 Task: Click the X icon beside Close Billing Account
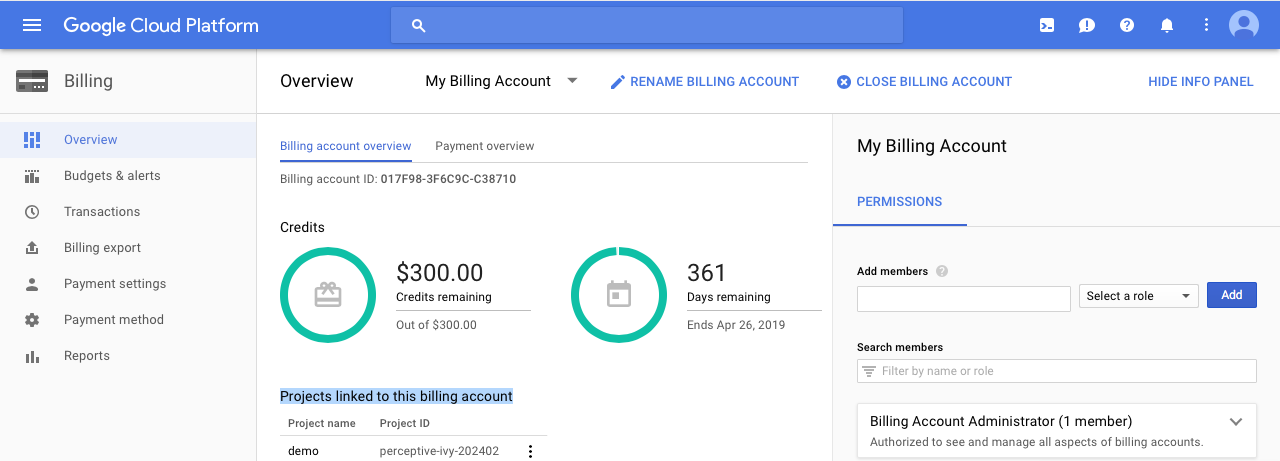[x=844, y=82]
